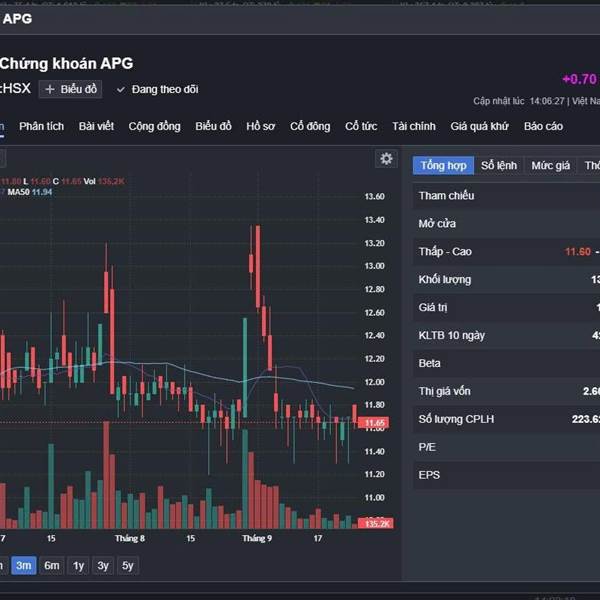This screenshot has width=600, height=600.
Task: Open the Cổ đông tab
Action: click(x=310, y=126)
